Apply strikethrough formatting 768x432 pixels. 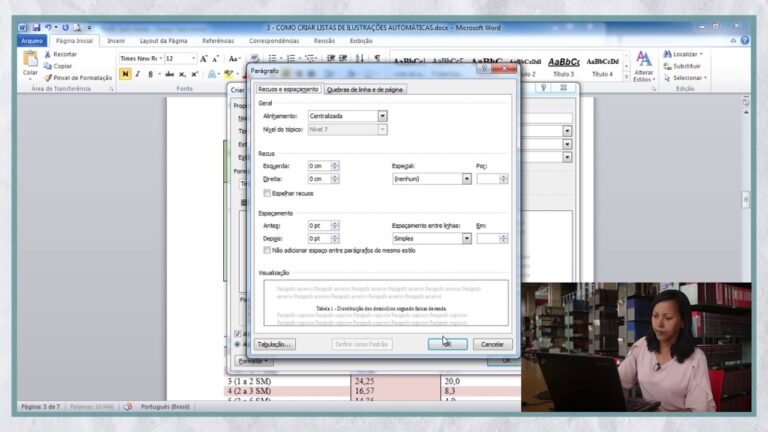(169, 74)
